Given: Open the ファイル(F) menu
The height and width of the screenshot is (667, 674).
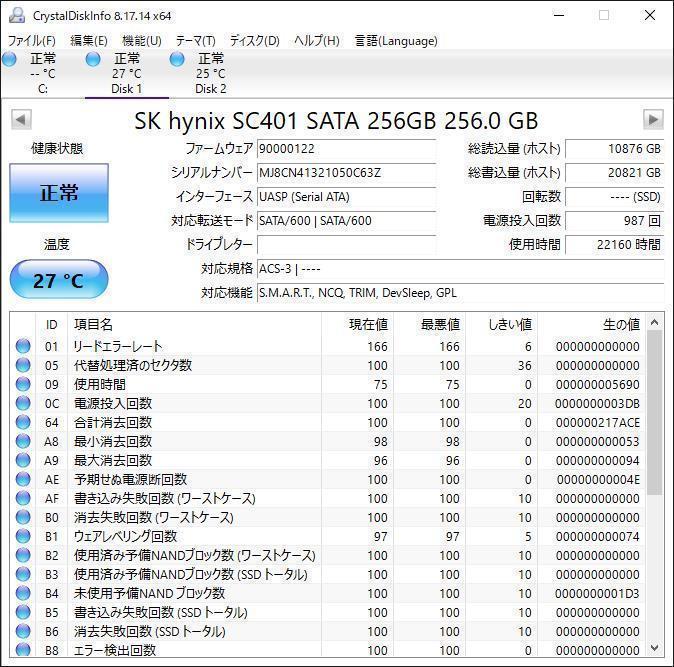Looking at the screenshot, I should (32, 41).
